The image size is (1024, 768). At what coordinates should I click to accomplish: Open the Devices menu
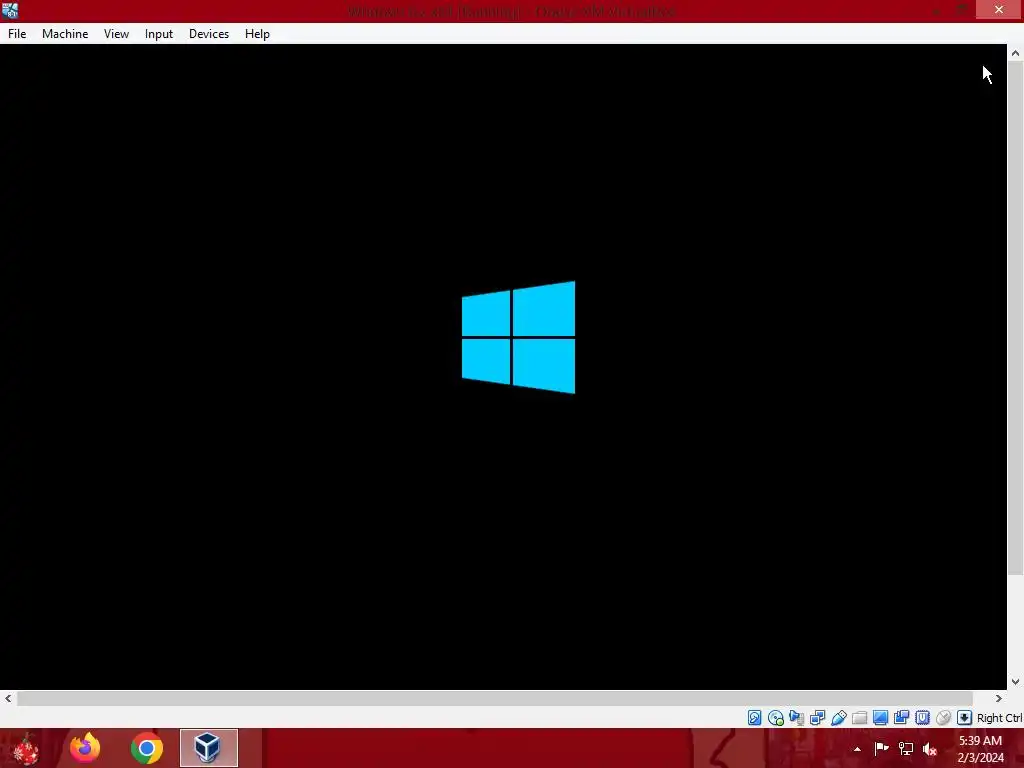(x=209, y=34)
